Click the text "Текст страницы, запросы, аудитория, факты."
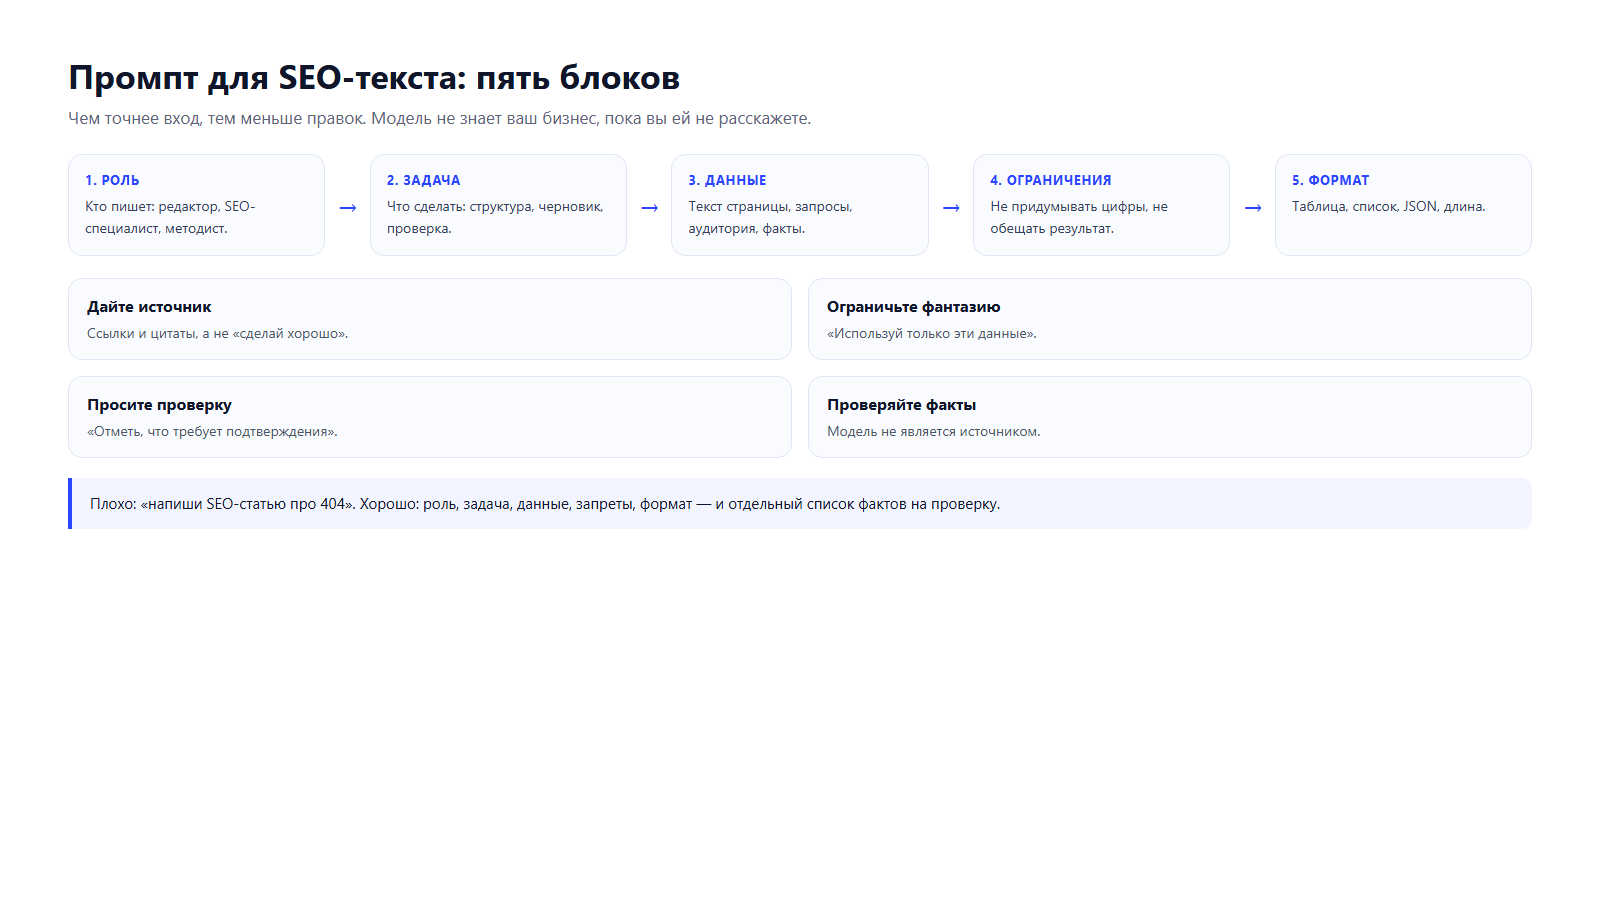Image resolution: width=1600 pixels, height=900 pixels. [x=770, y=217]
